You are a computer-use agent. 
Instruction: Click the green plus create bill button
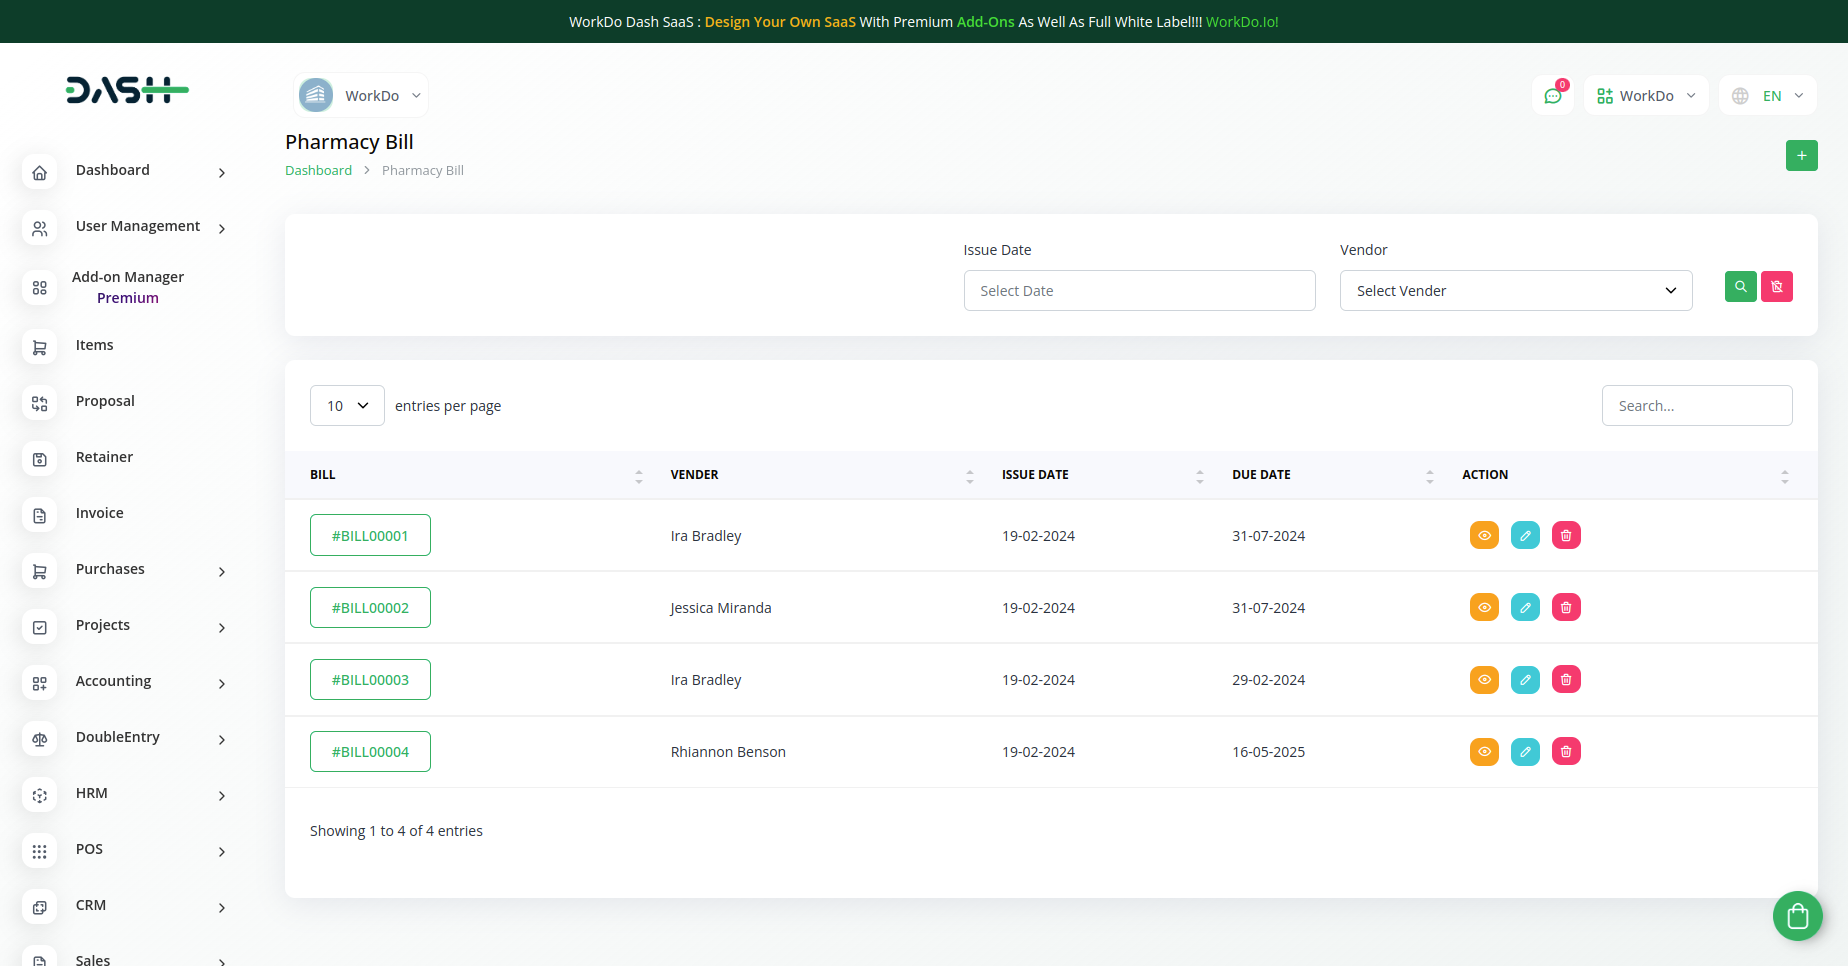(x=1801, y=156)
